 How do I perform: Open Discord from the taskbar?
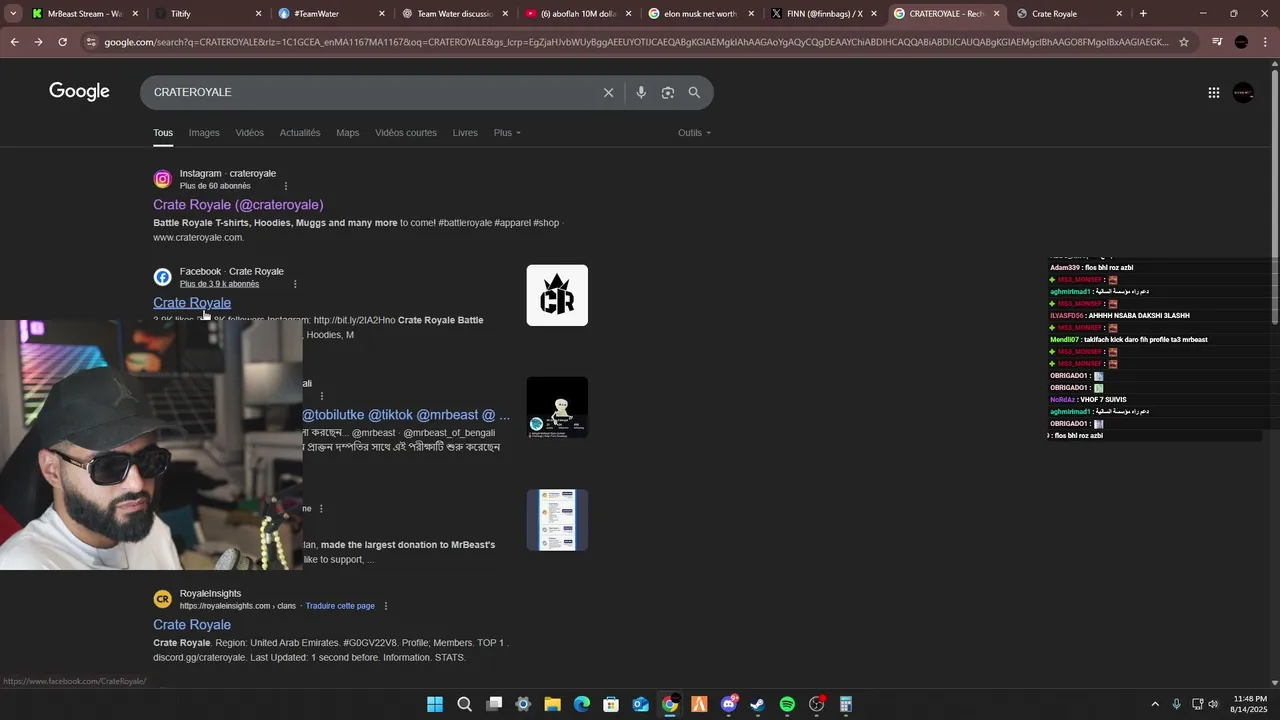pyautogui.click(x=729, y=704)
